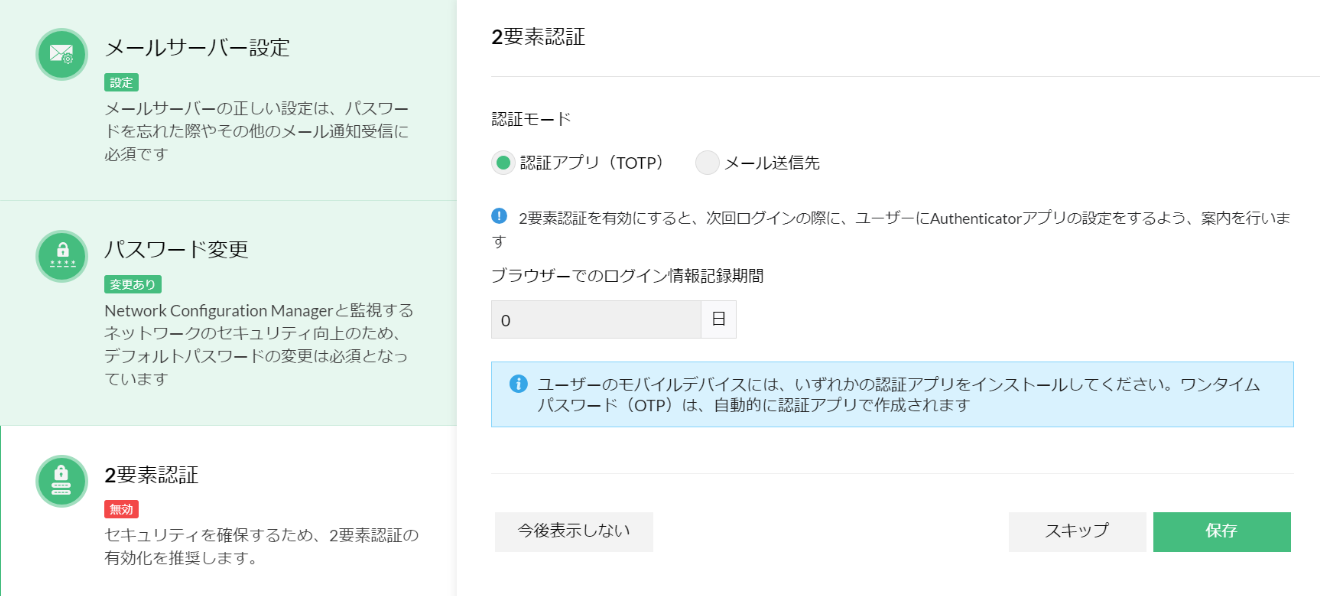Open 2要素認証 step in sidebar

point(151,474)
